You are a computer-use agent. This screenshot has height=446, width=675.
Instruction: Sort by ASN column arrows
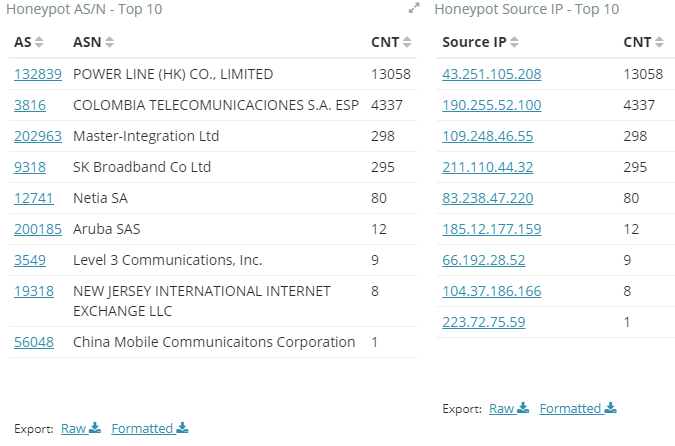click(109, 42)
